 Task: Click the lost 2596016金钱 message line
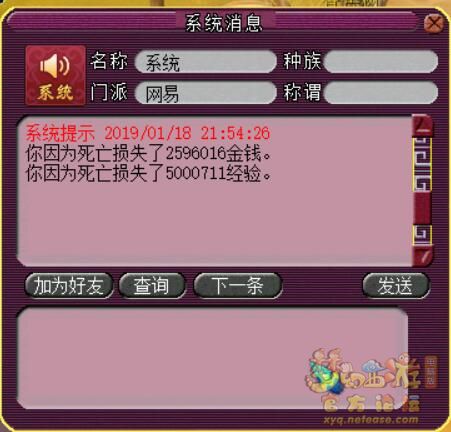point(149,153)
